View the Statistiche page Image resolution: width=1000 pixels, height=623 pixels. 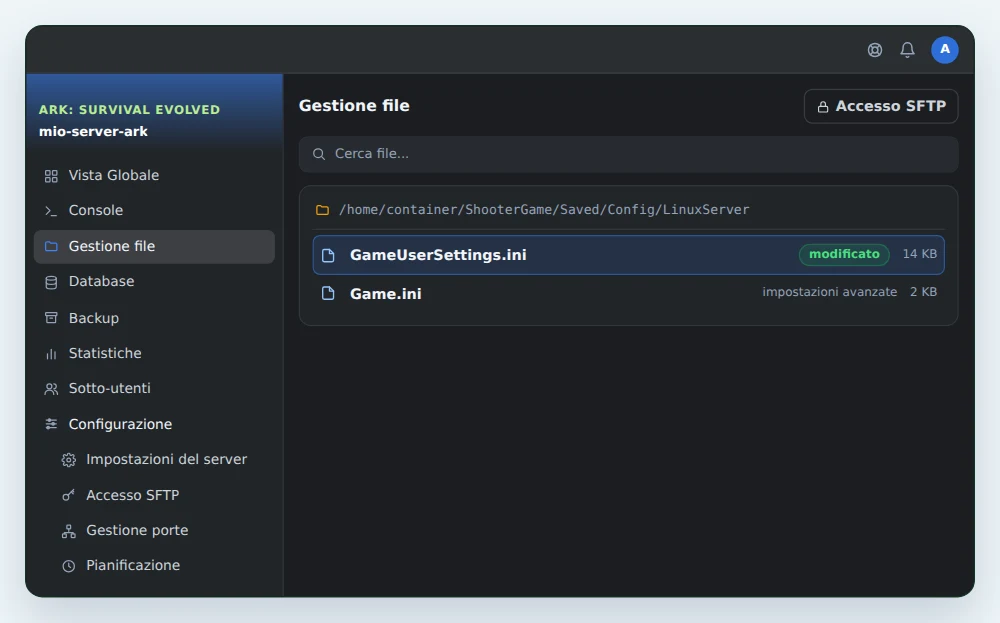tap(154, 353)
